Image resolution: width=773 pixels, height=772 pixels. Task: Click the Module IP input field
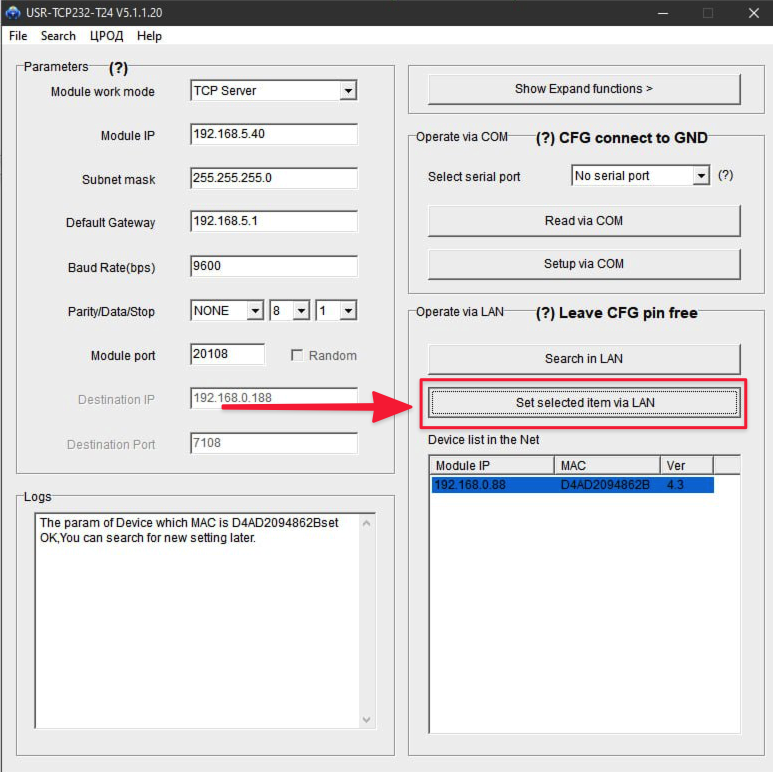(273, 135)
